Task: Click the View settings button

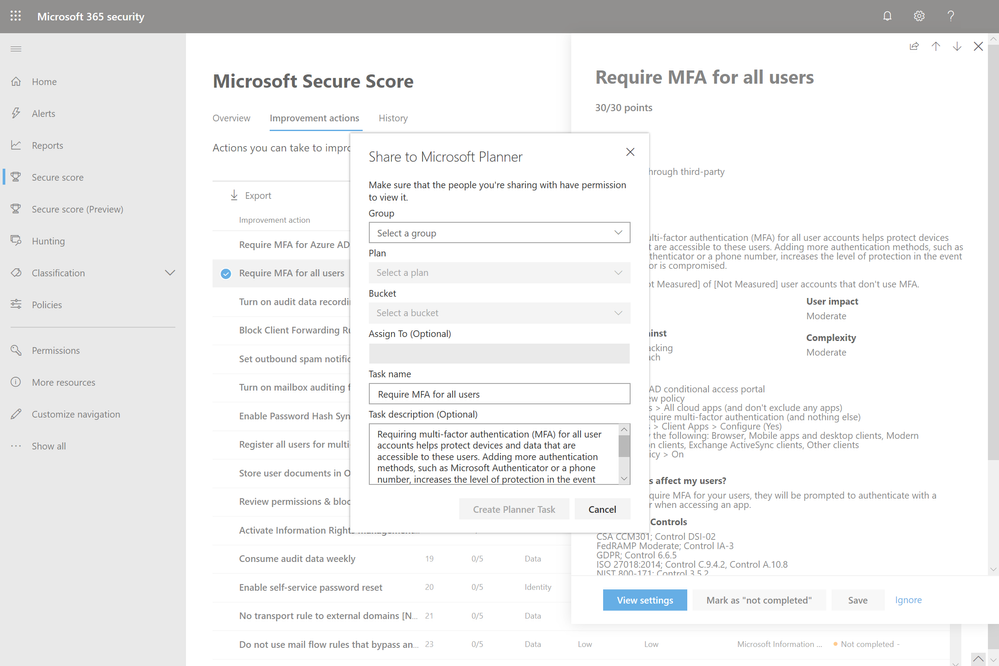Action: click(645, 600)
